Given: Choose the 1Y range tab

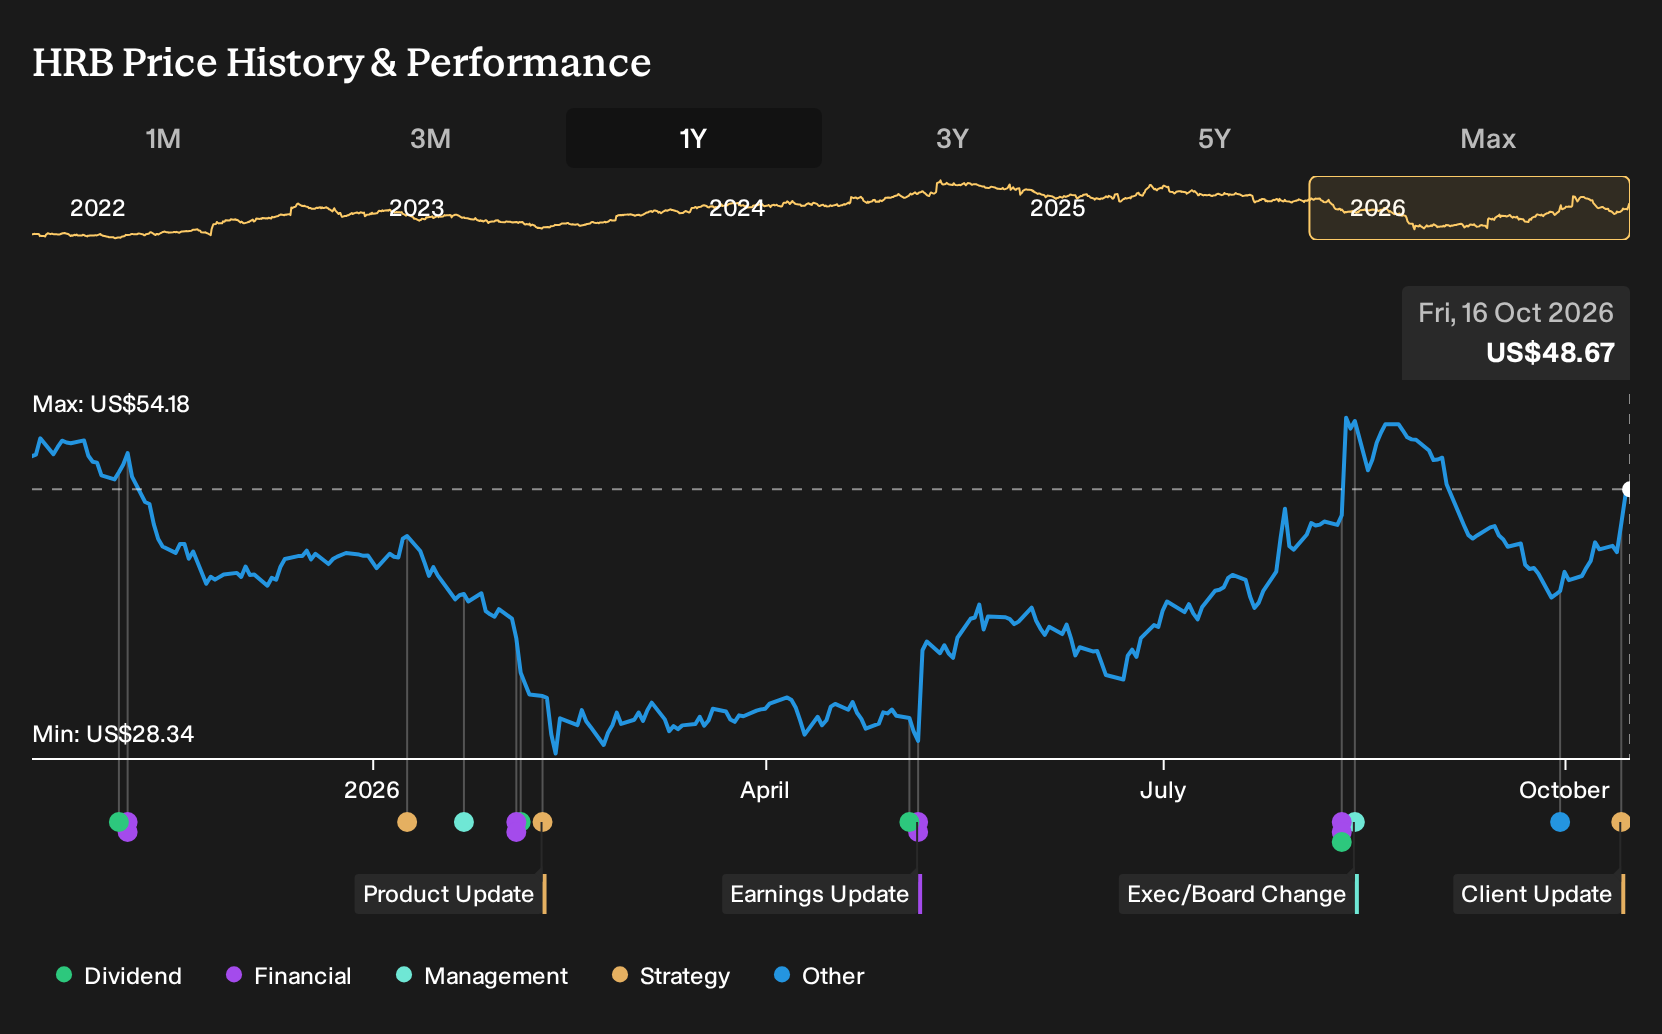Looking at the screenshot, I should click(x=693, y=139).
